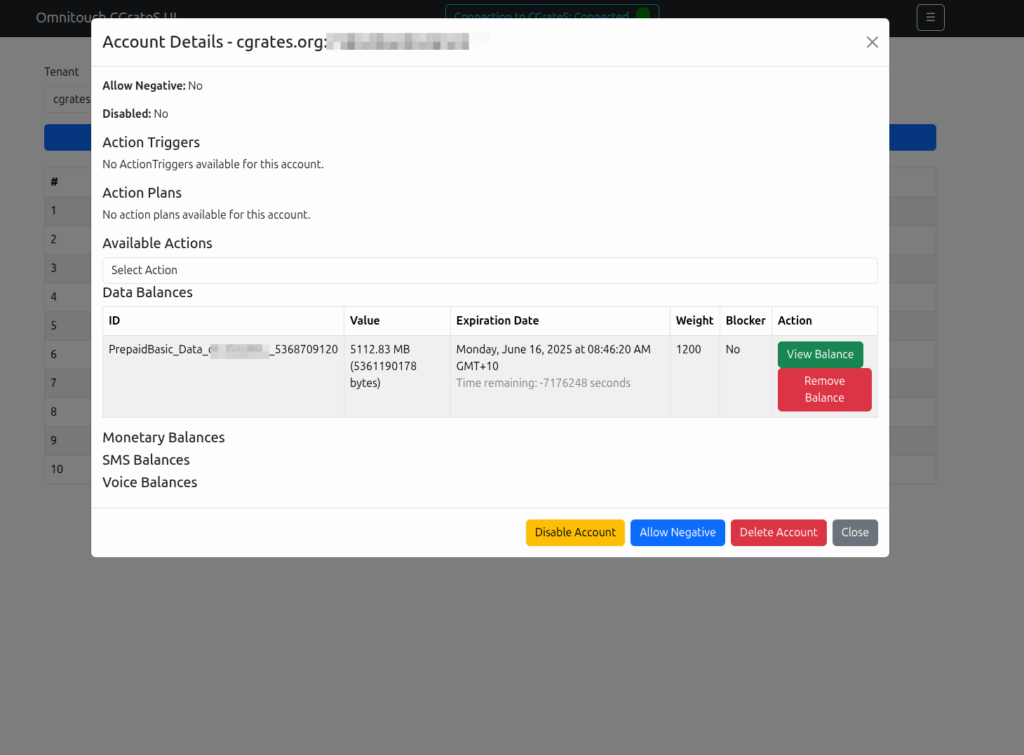Click the PrepaidBasic_Data balance ID cell
The height and width of the screenshot is (755, 1024).
click(x=223, y=349)
